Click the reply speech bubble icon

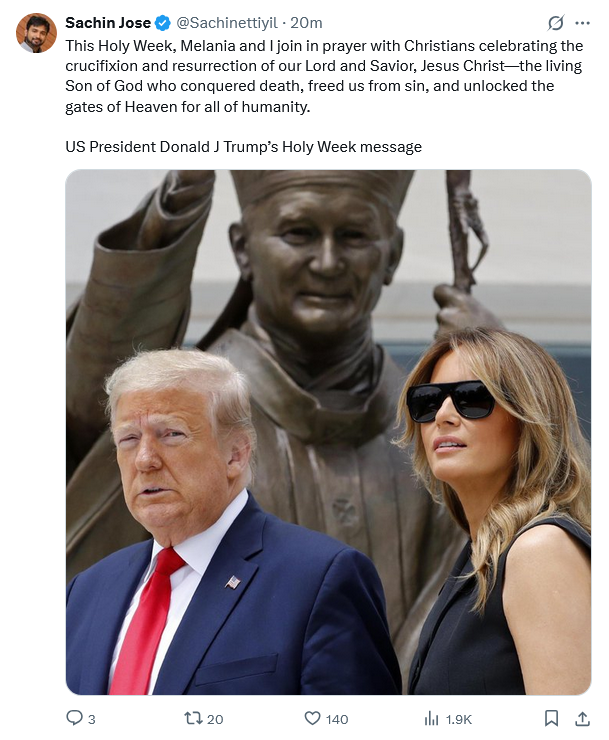[x=74, y=718]
